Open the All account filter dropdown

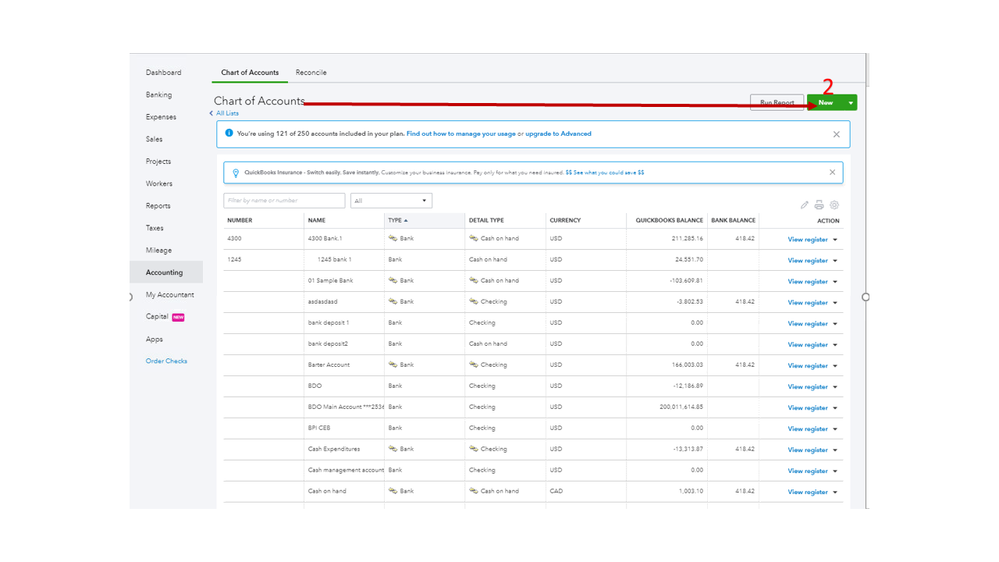pyautogui.click(x=391, y=201)
